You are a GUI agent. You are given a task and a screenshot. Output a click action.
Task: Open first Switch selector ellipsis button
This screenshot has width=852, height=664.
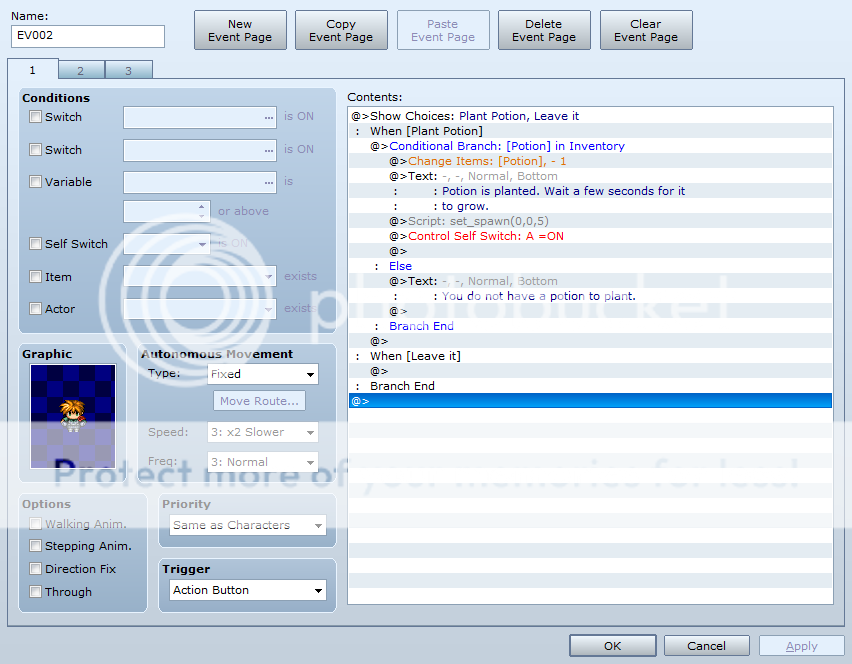pyautogui.click(x=268, y=117)
